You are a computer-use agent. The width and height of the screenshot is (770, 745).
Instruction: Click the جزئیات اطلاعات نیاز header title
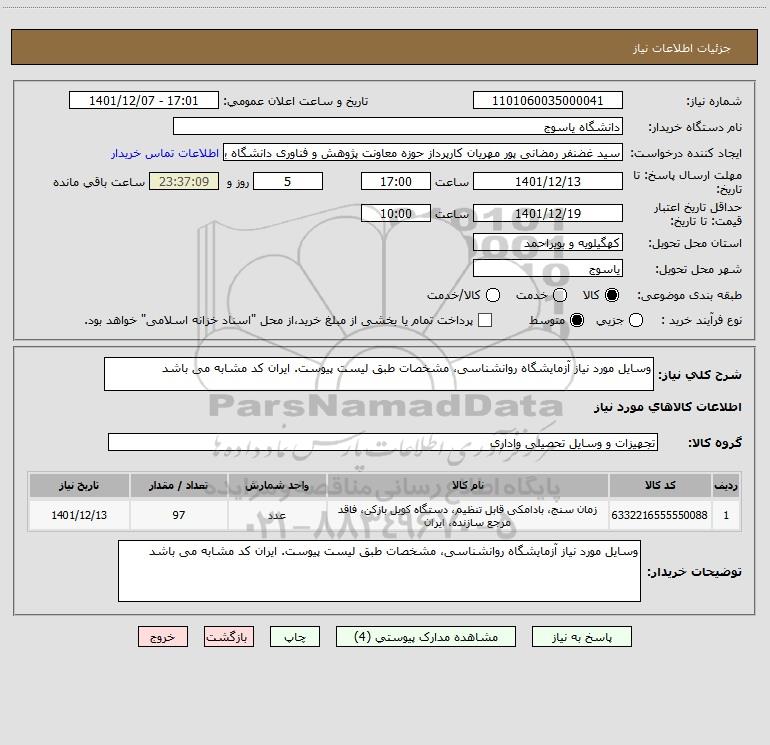681,48
